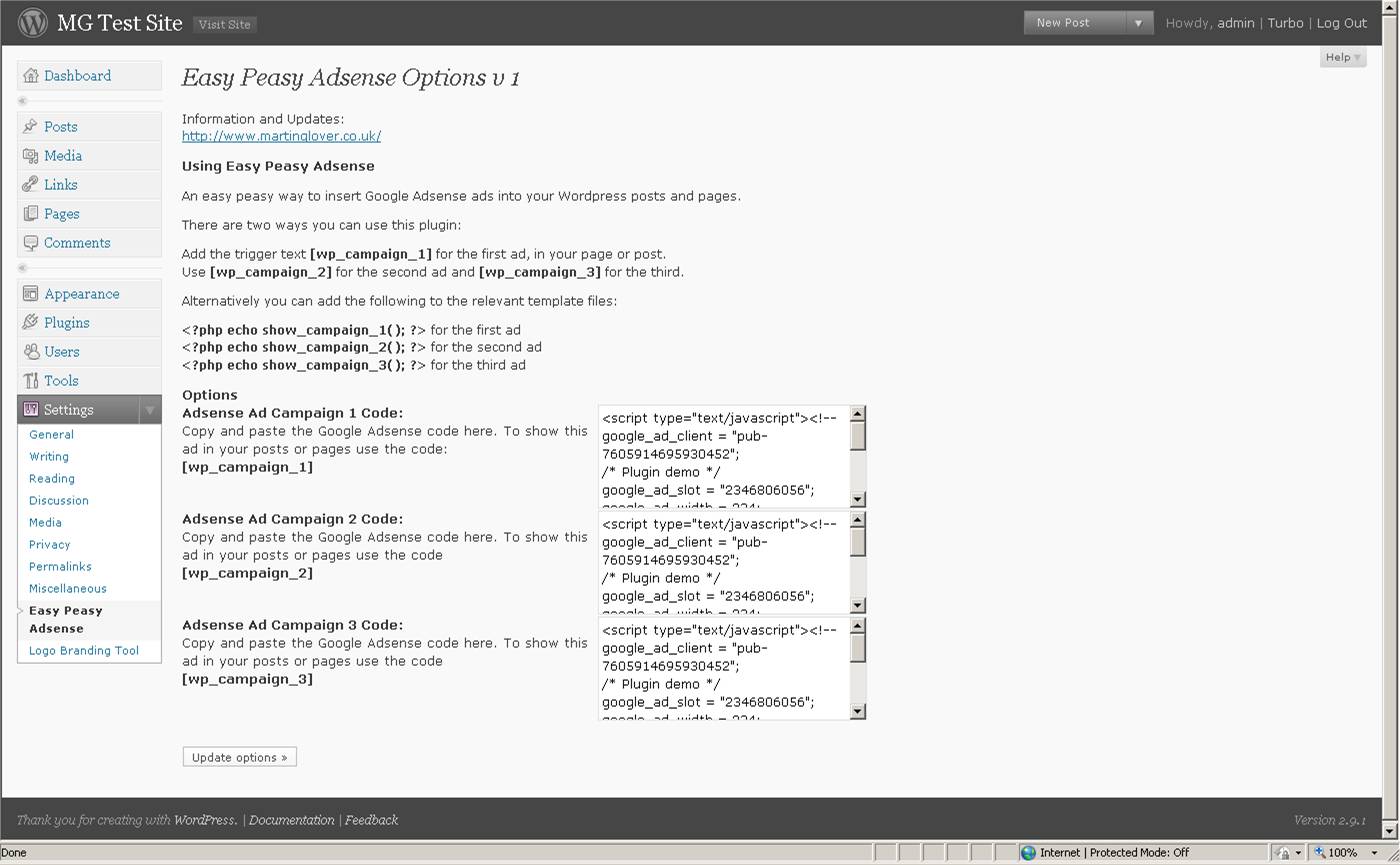Select Logo Branding Tool menu item

[84, 651]
